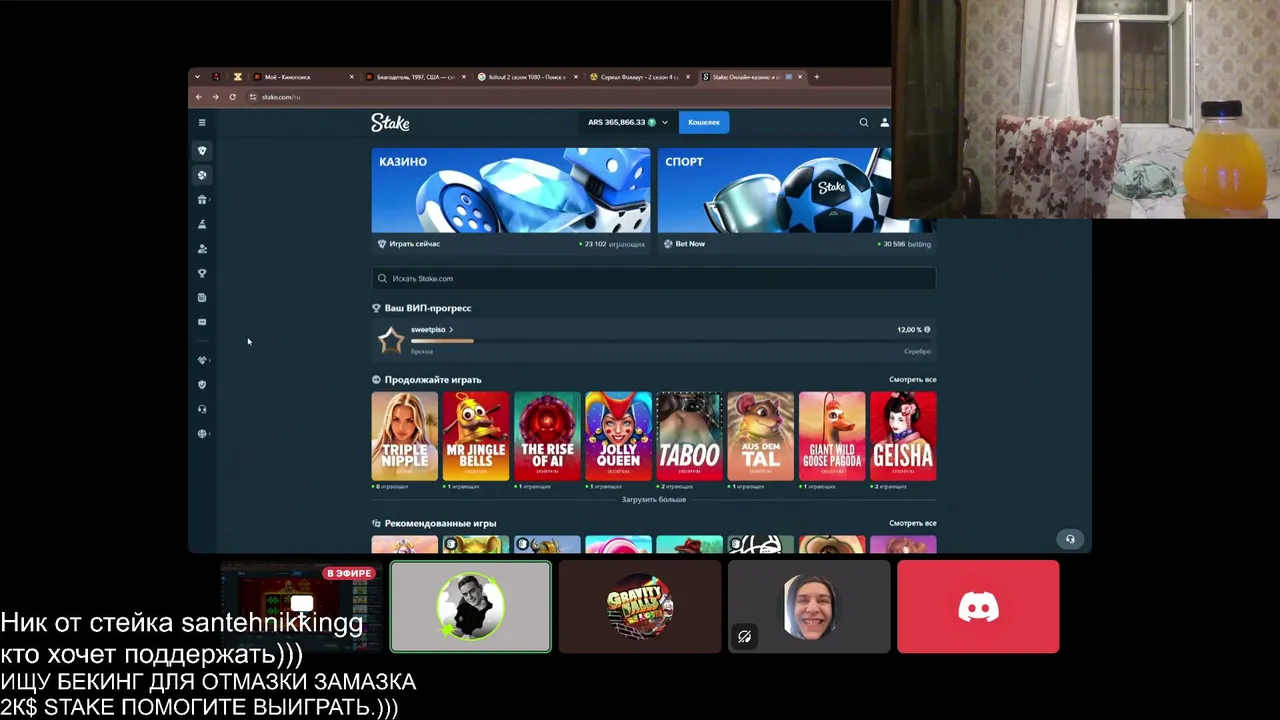Click the Серебро next level label
Viewport: 1280px width, 720px height.
click(x=917, y=352)
